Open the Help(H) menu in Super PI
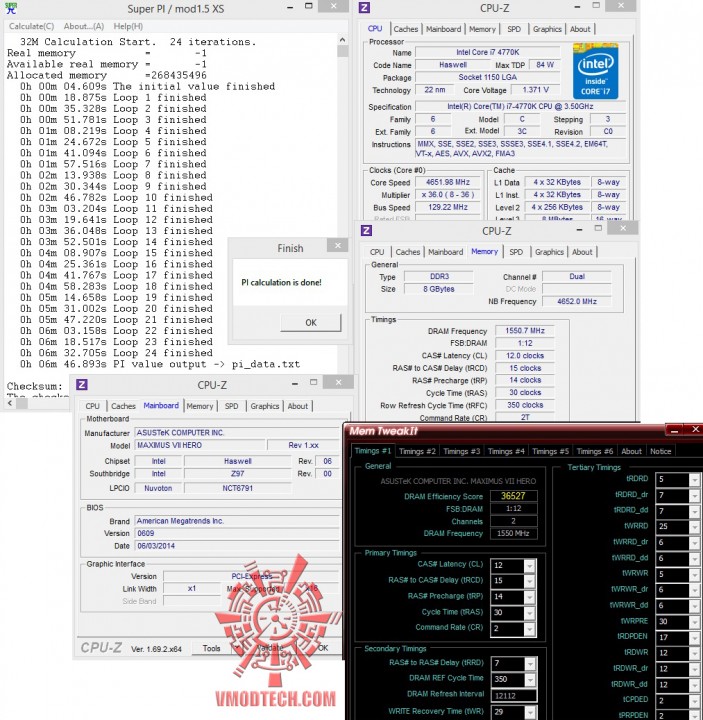The height and width of the screenshot is (720, 703). [128, 26]
